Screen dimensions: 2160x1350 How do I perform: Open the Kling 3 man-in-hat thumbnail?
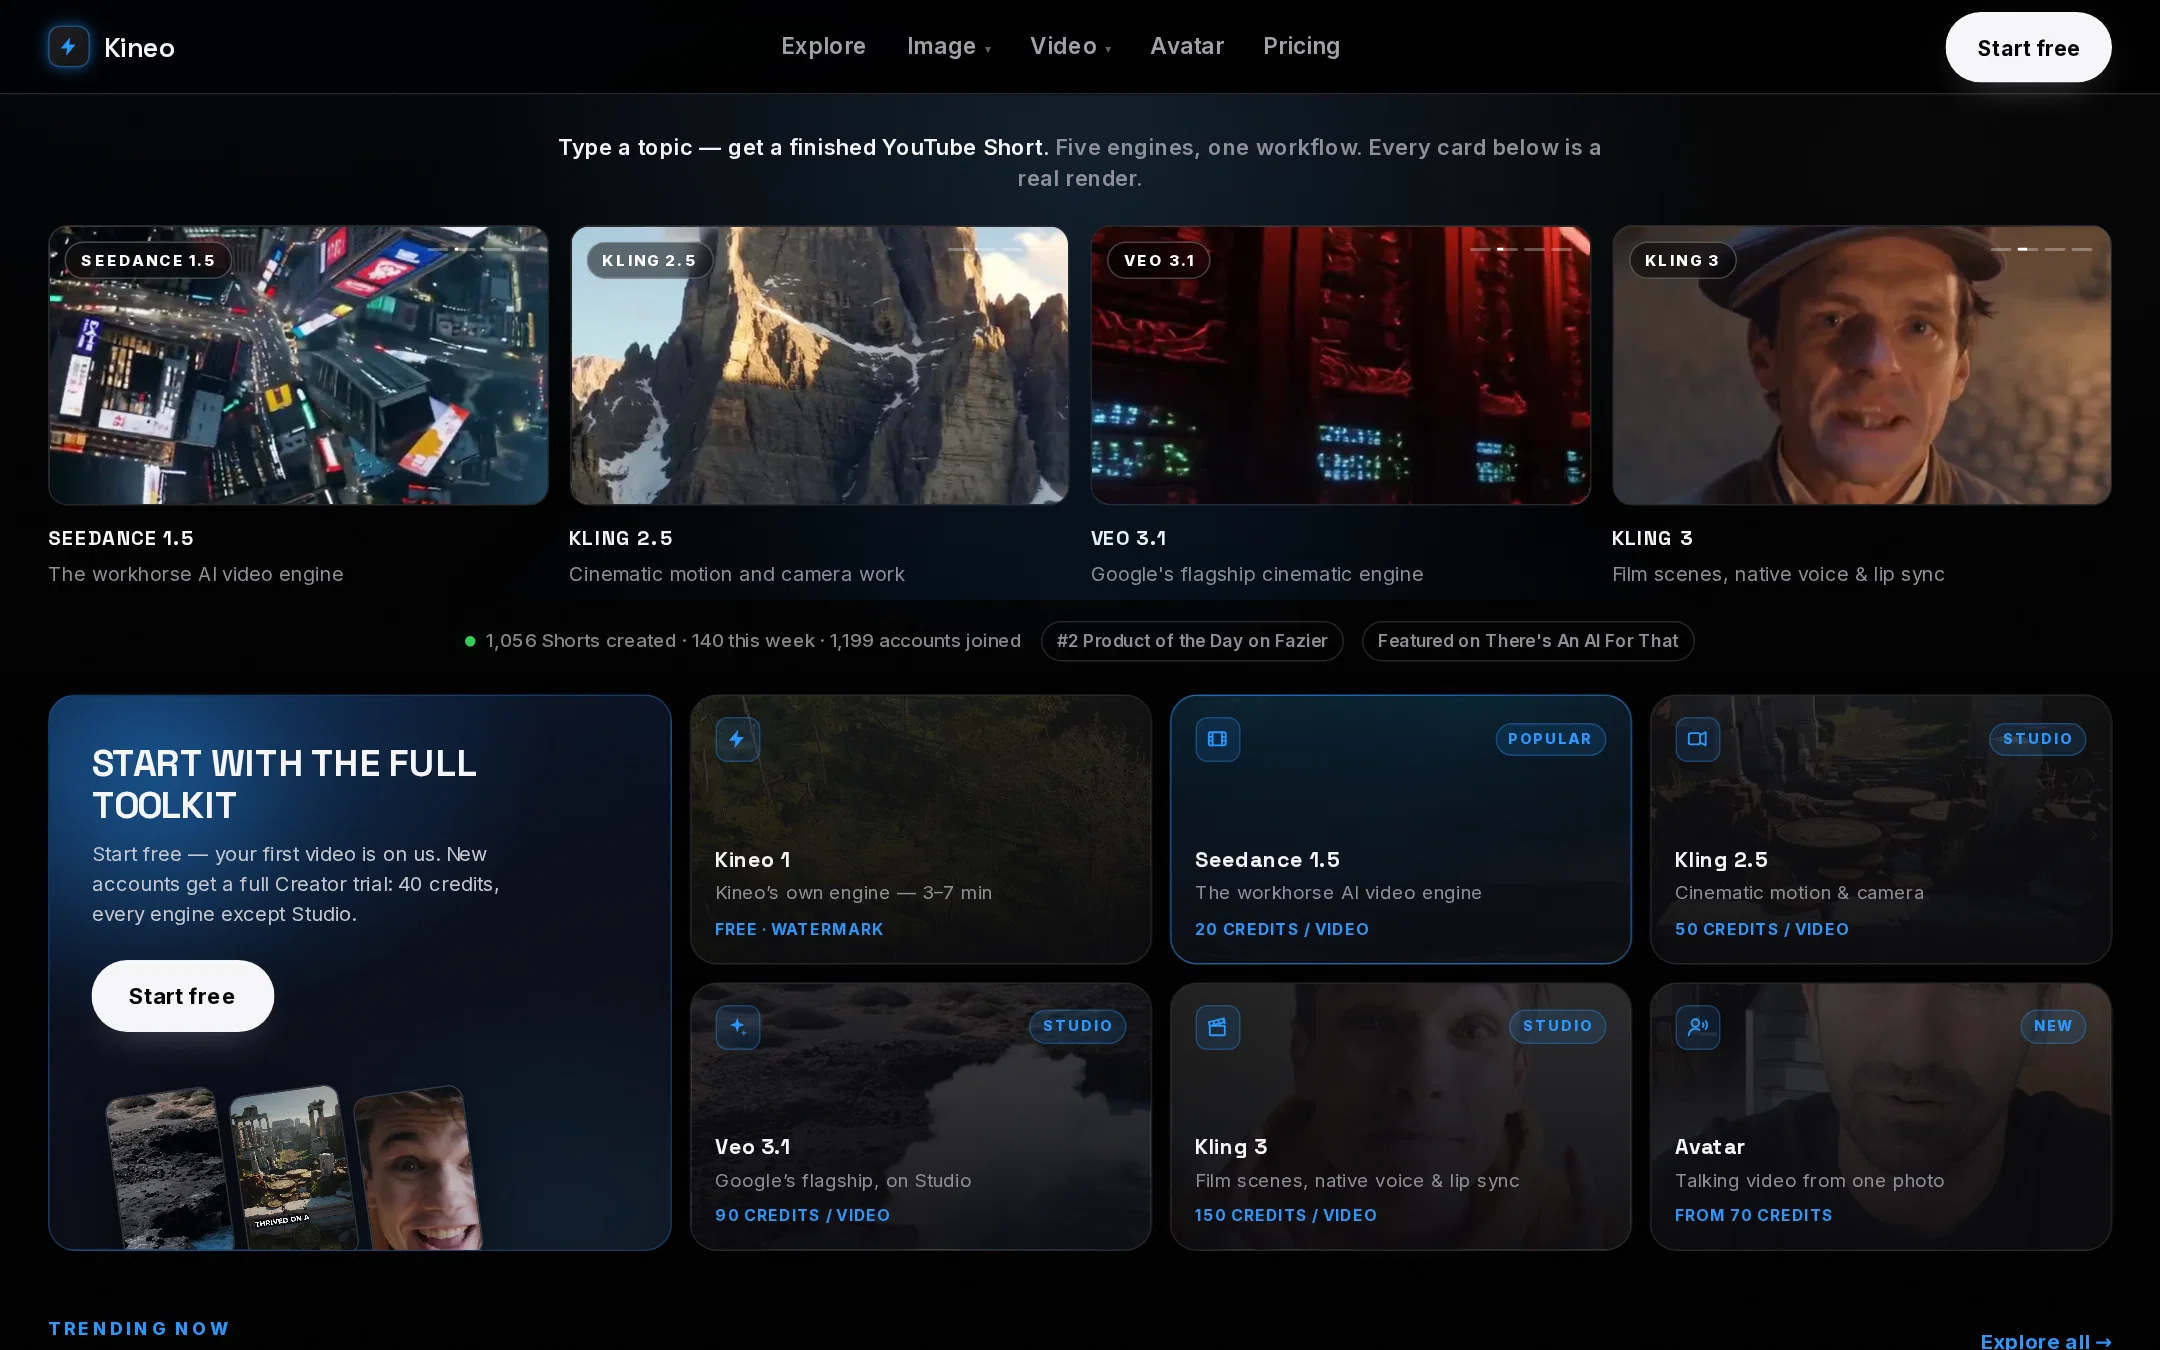tap(1861, 365)
